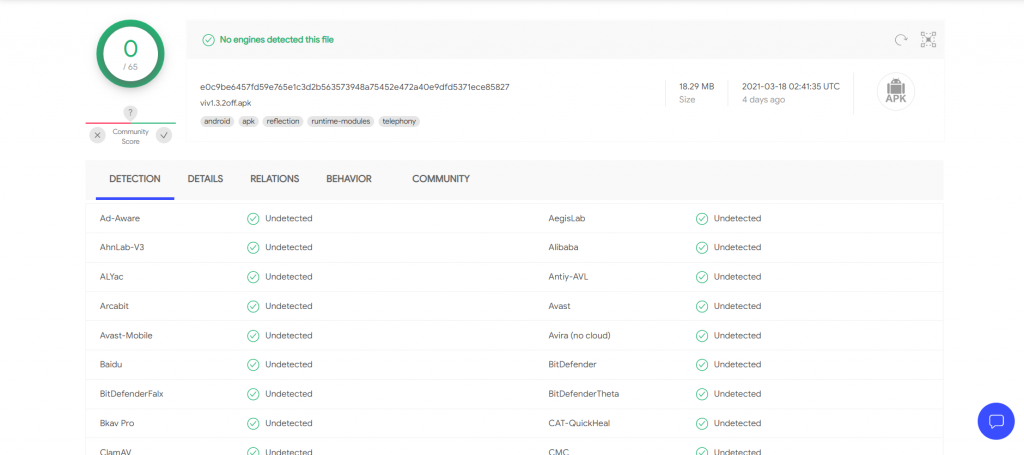Viewport: 1024px width, 455px height.
Task: Click the file hash e0c9be6457fd...
Action: (x=355, y=87)
